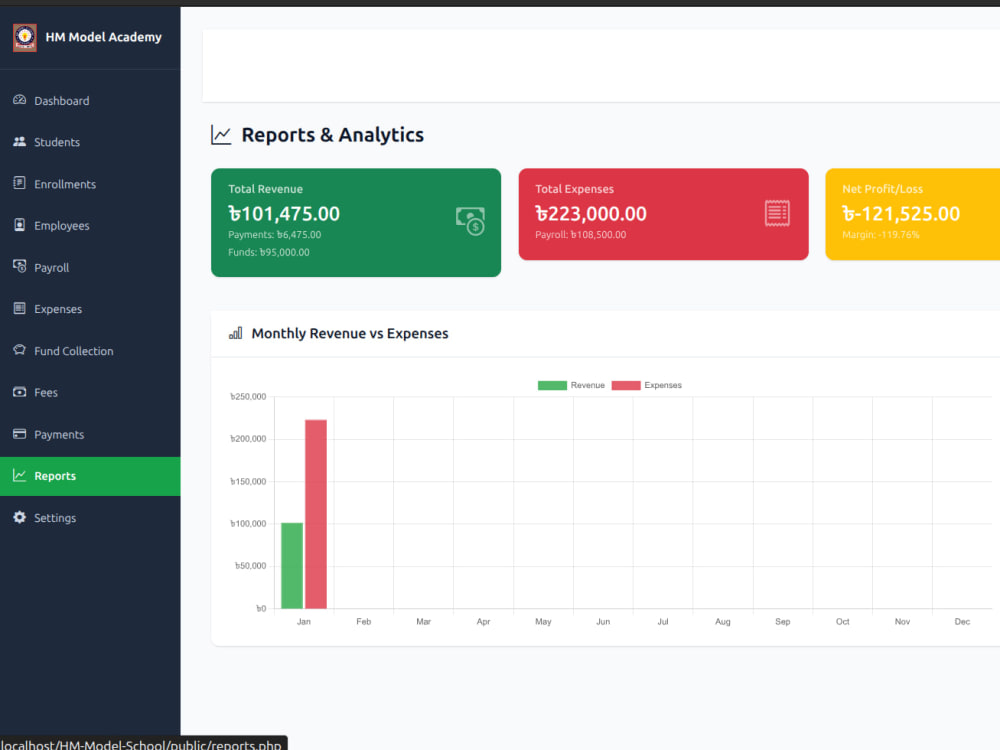The height and width of the screenshot is (750, 1000).
Task: Click the Fund Collection piggy bank icon
Action: click(20, 350)
